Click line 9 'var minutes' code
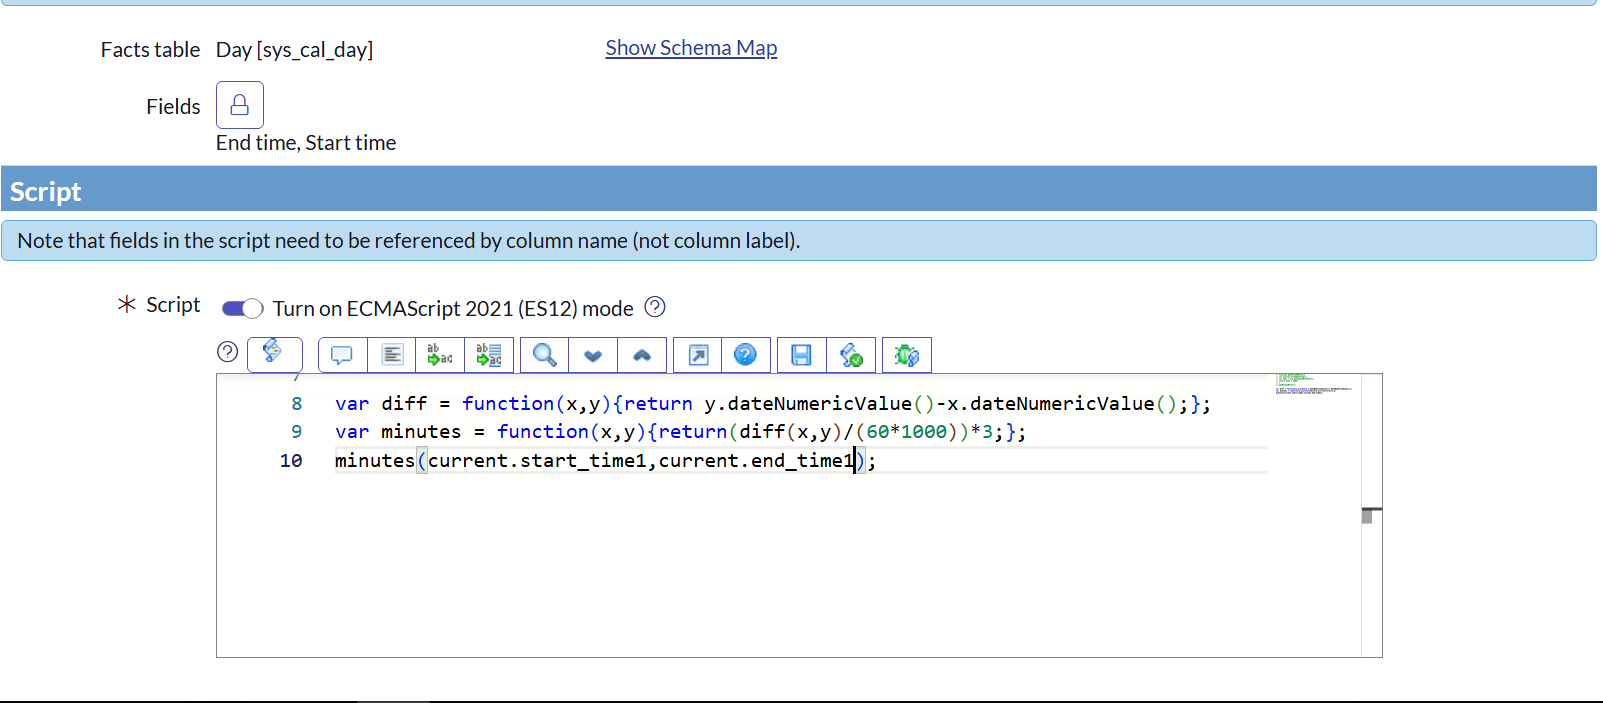Screen dimensions: 1603x703 pos(680,432)
